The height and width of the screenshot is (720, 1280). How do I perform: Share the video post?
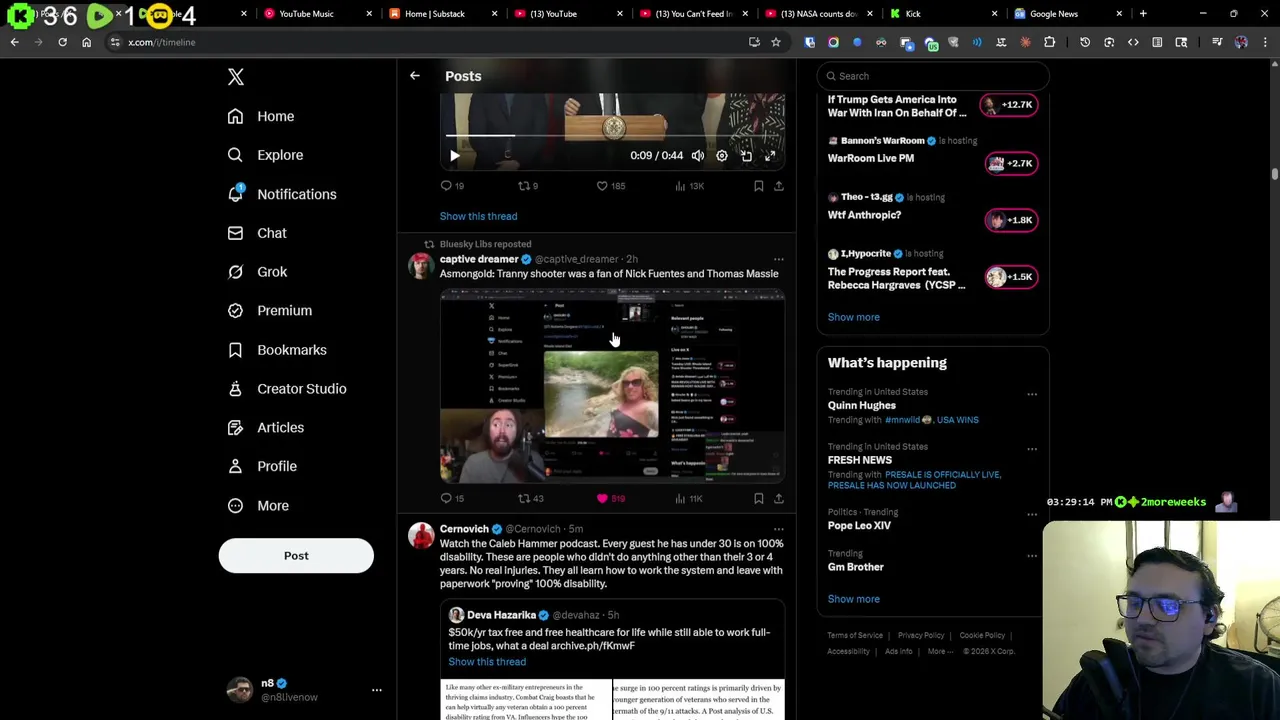point(779,186)
